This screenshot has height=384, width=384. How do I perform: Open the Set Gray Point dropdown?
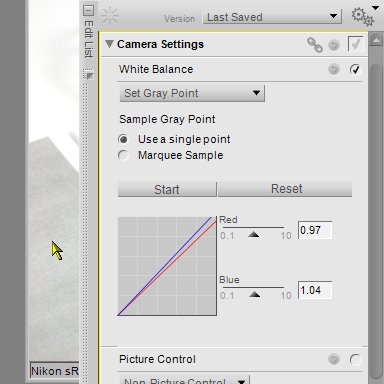click(x=192, y=93)
